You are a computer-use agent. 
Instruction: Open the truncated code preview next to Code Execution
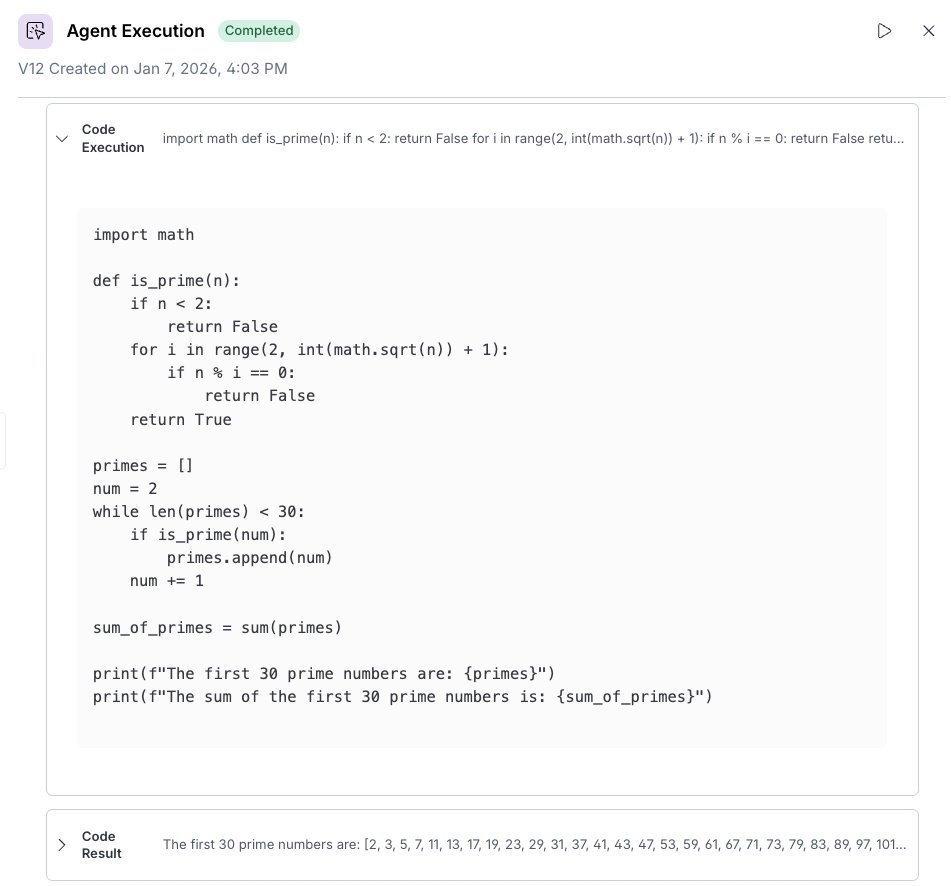[534, 138]
